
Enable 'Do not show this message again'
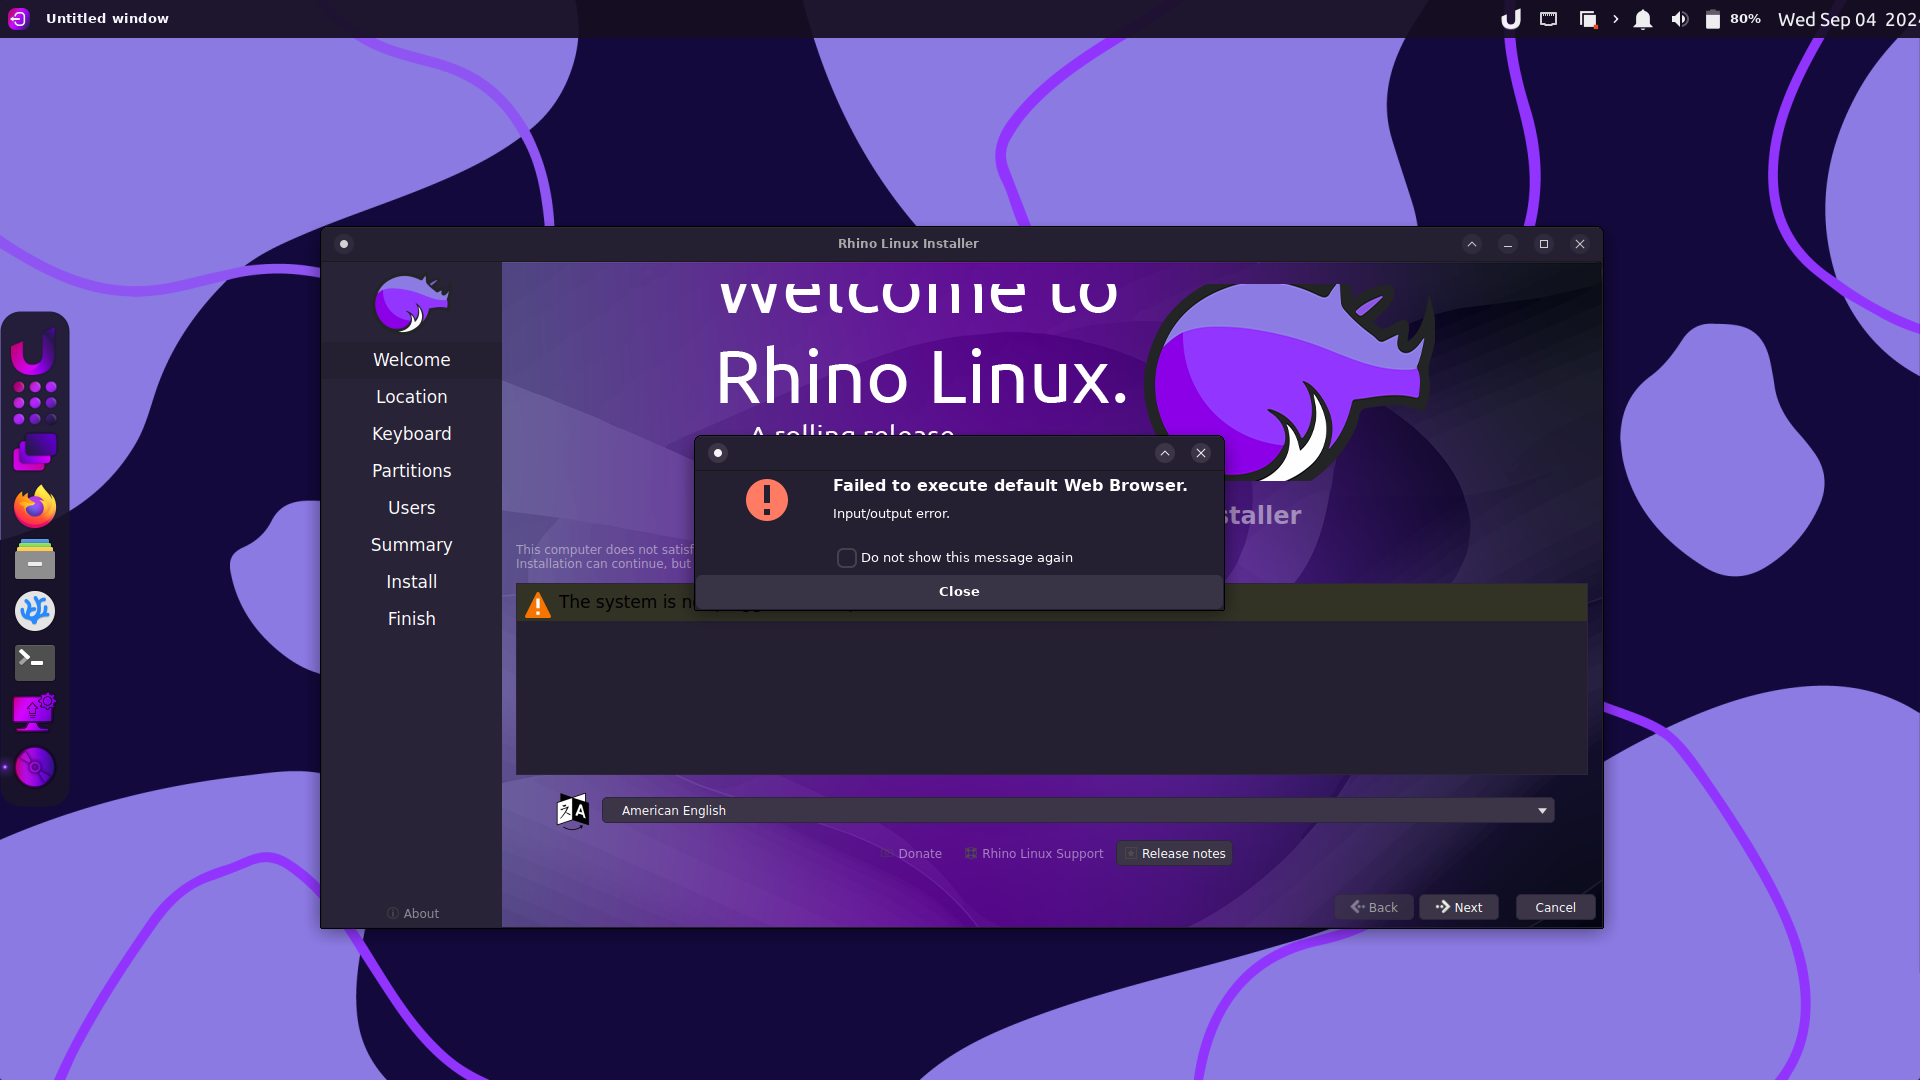pyautogui.click(x=847, y=558)
